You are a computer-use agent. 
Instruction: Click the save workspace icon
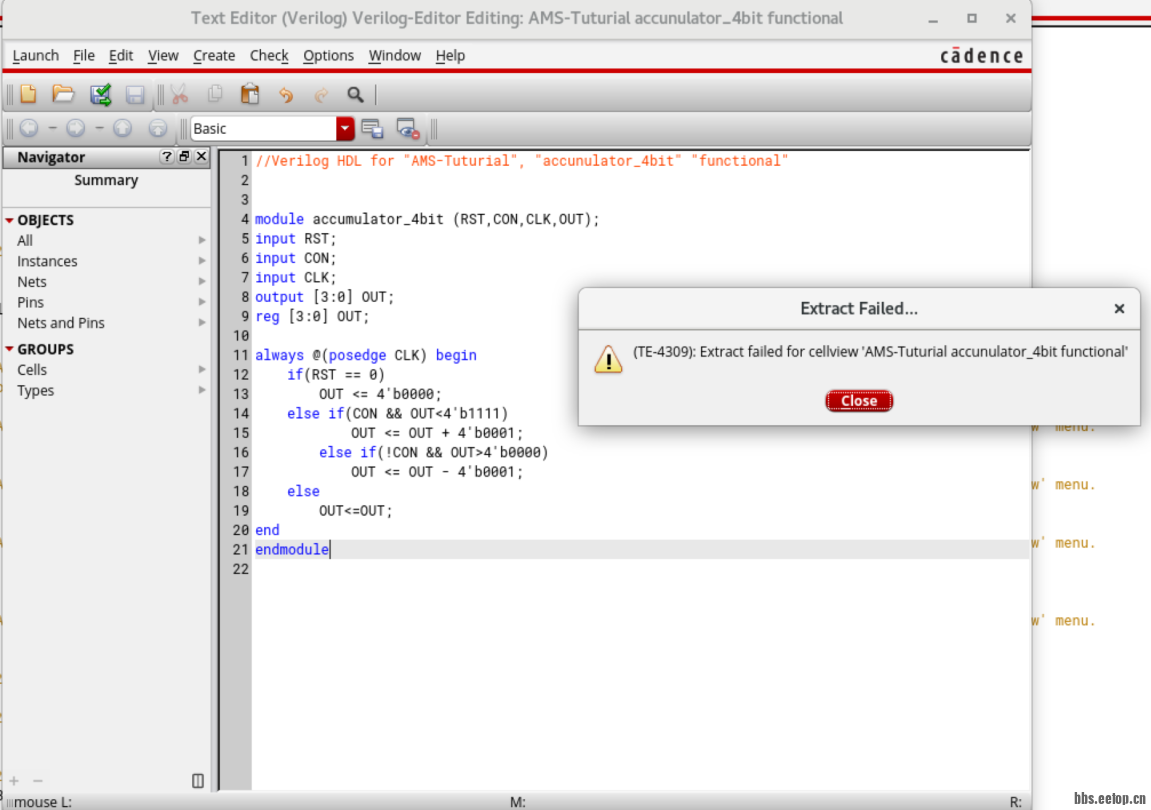tap(372, 128)
